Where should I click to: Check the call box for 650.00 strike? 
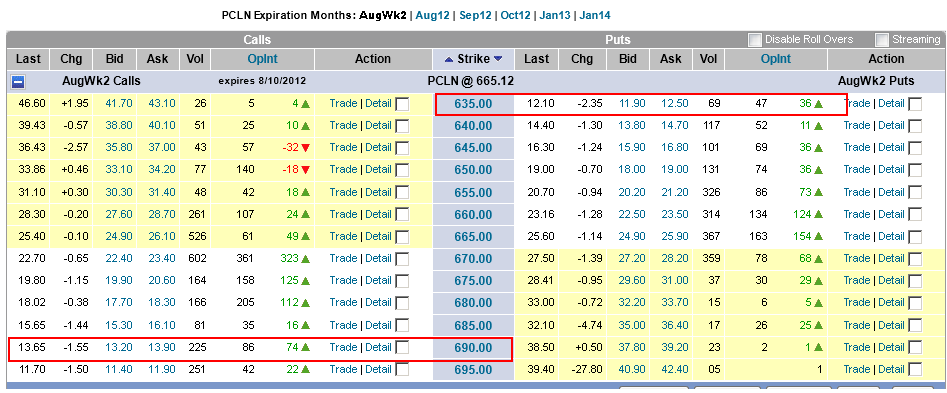pos(402,170)
